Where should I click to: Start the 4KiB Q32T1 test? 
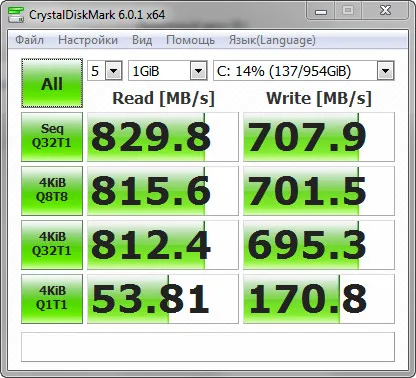click(52, 245)
